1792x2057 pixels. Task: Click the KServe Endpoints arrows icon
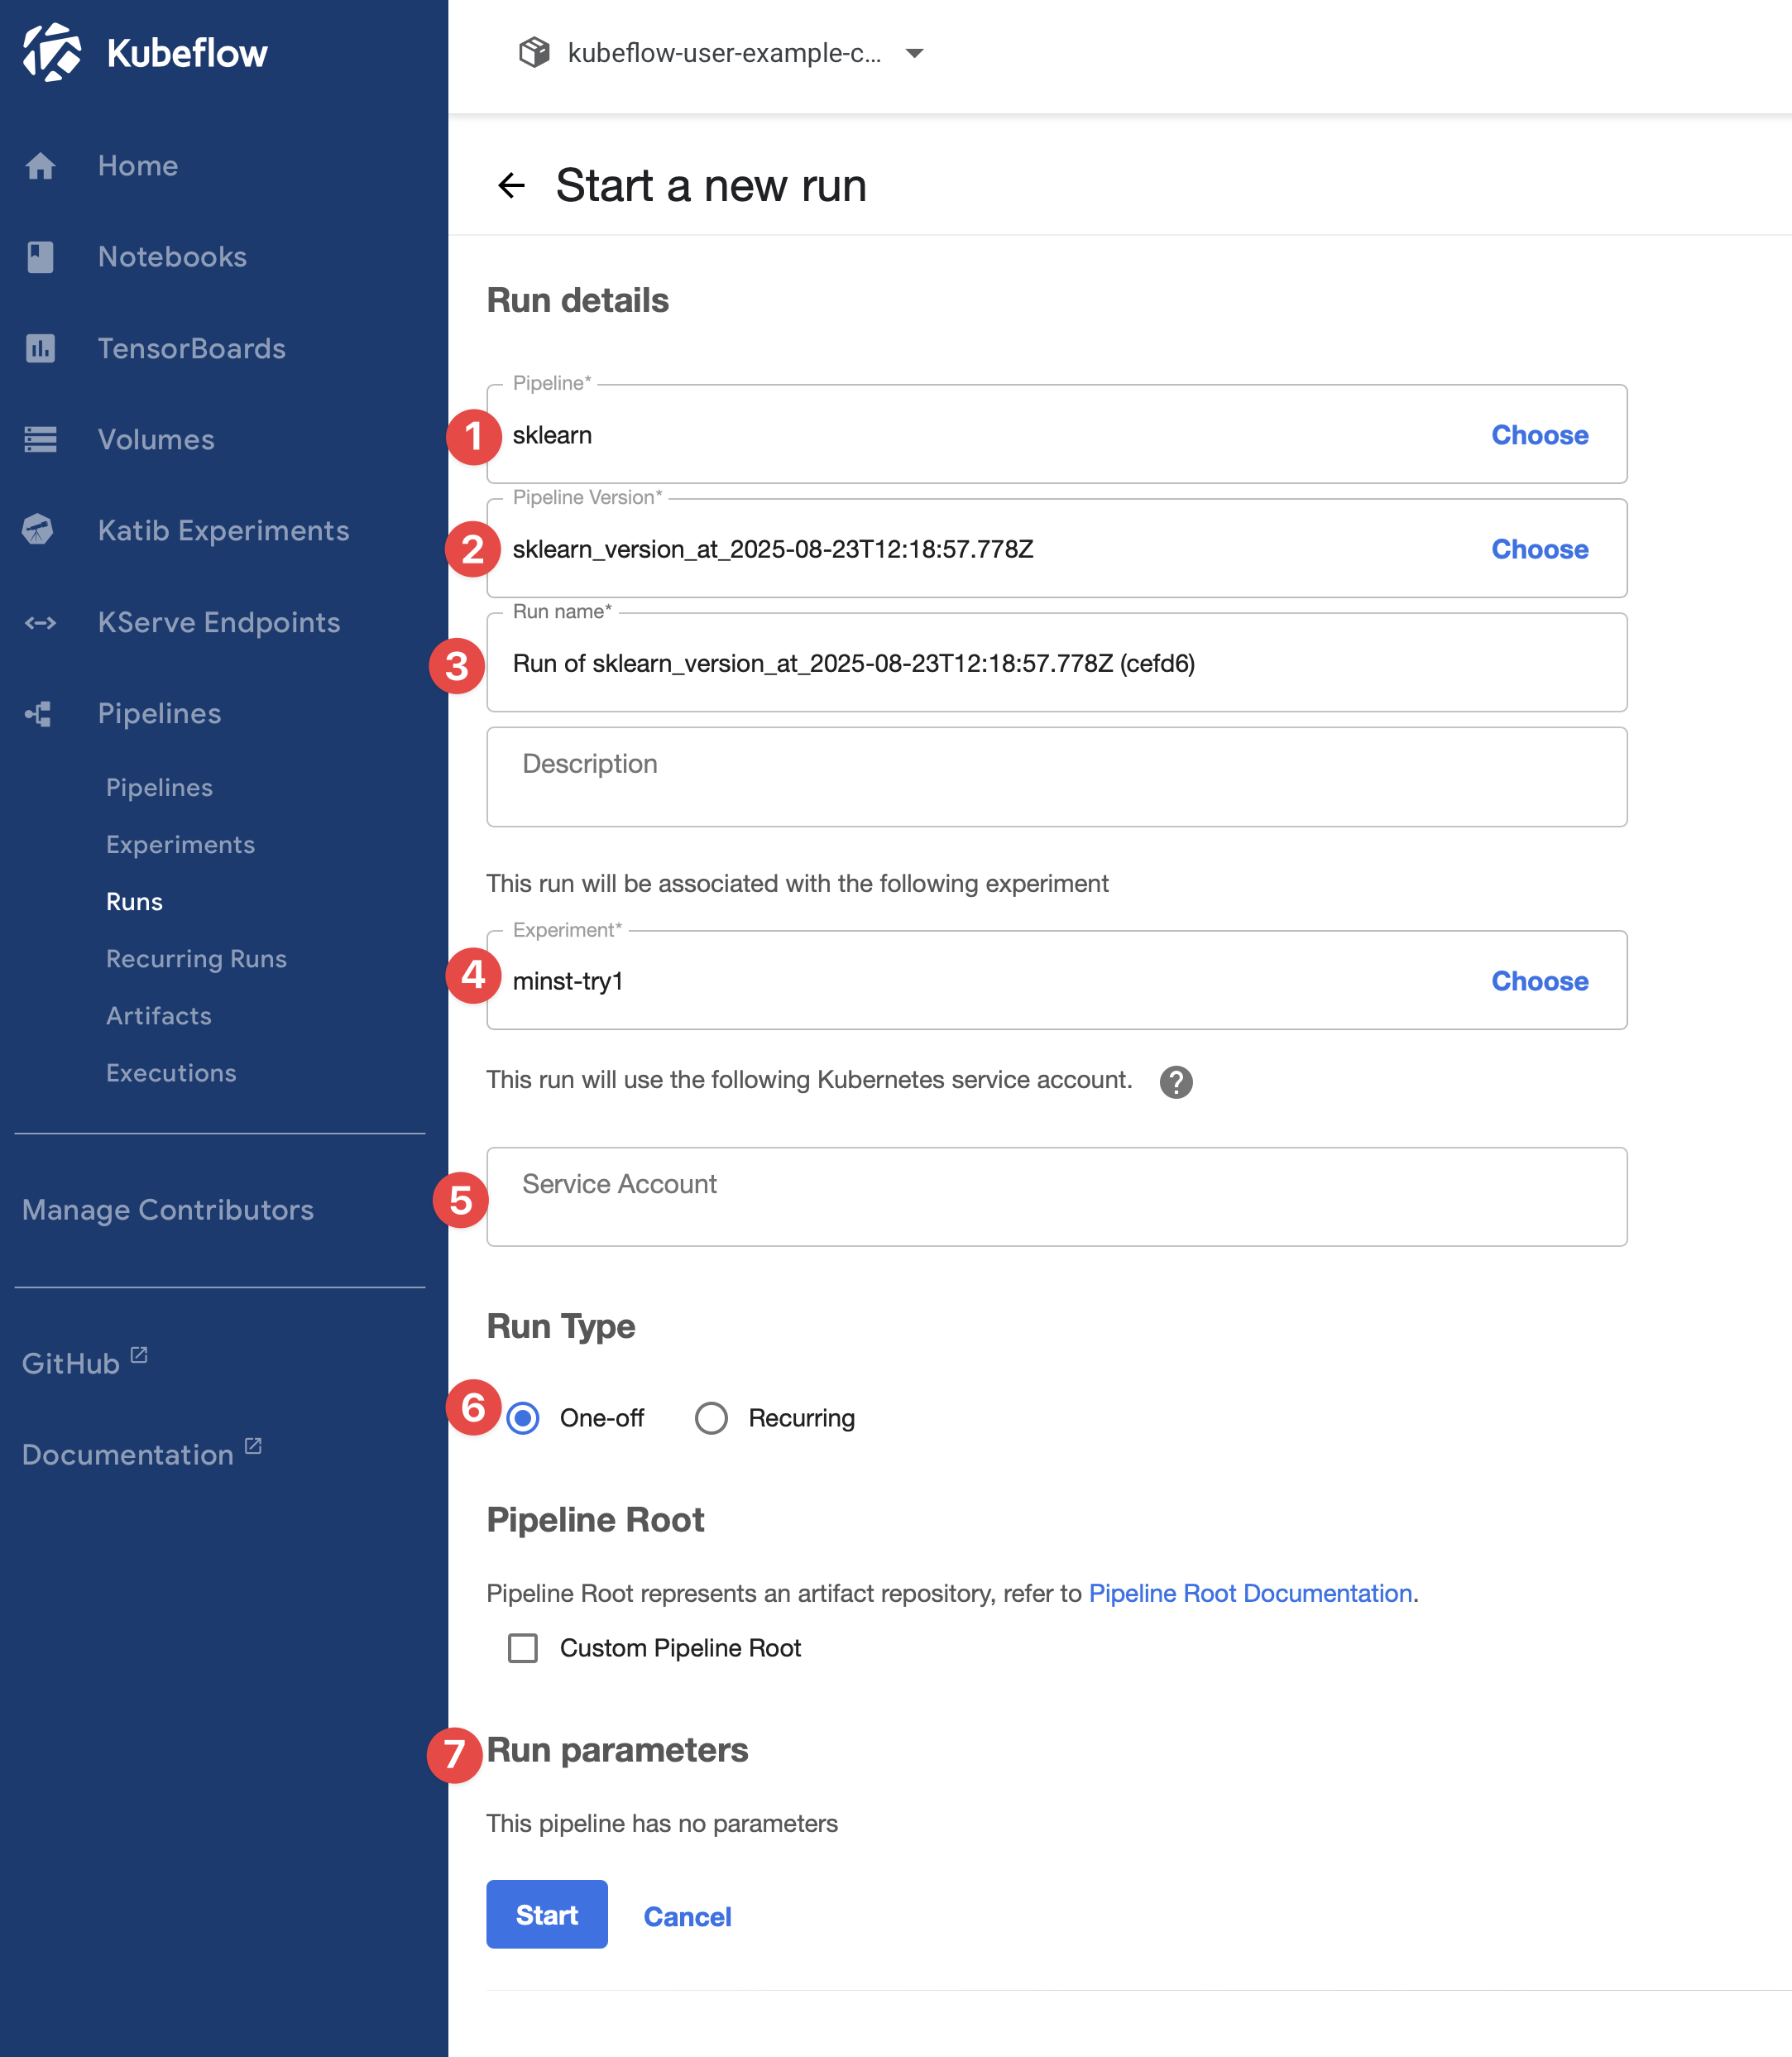(x=40, y=623)
